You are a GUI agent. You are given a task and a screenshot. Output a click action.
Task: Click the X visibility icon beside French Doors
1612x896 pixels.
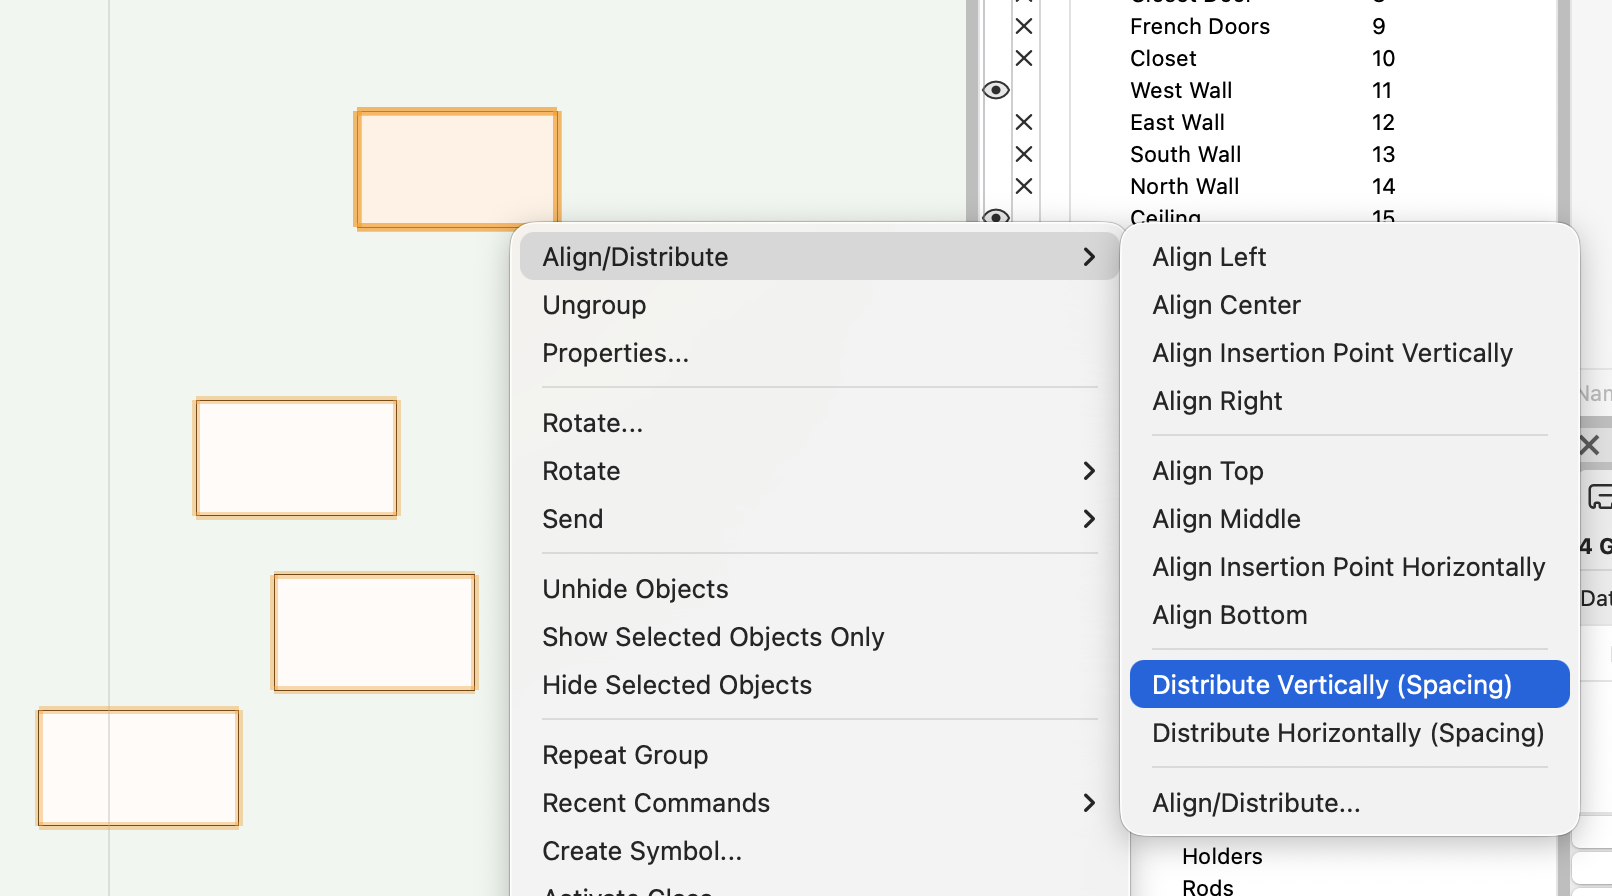[x=1023, y=26]
